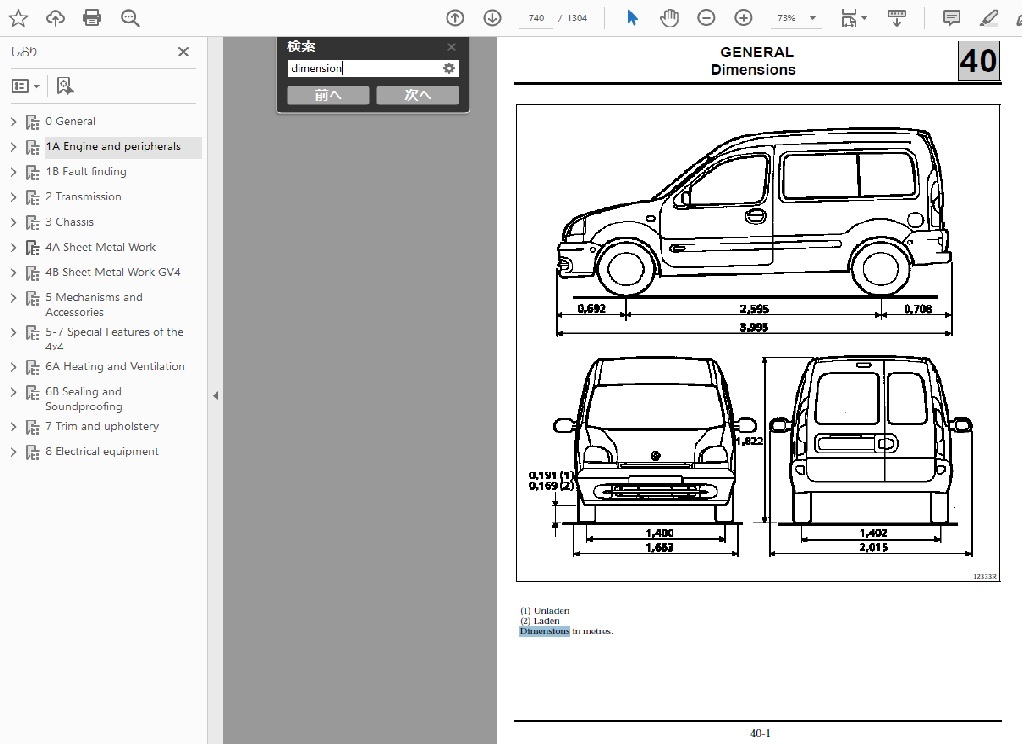The width and height of the screenshot is (1022, 744).
Task: Expand the 5 Mechanisms and Accessories bookmark
Action: tap(14, 297)
